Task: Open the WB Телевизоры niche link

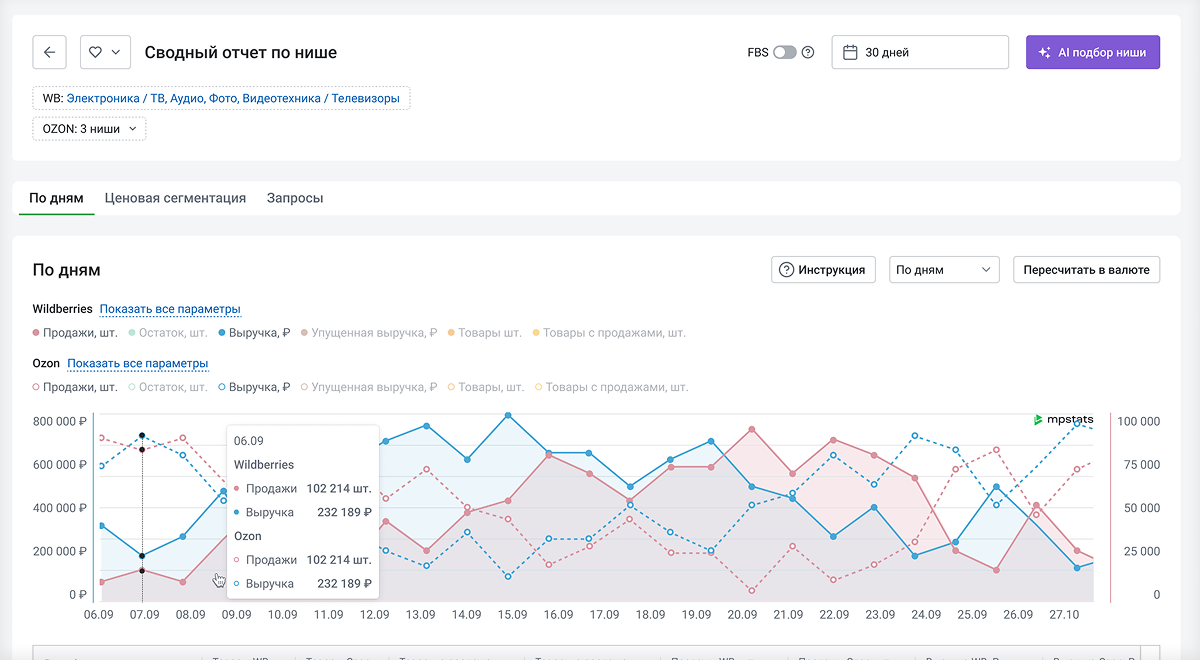Action: click(233, 99)
